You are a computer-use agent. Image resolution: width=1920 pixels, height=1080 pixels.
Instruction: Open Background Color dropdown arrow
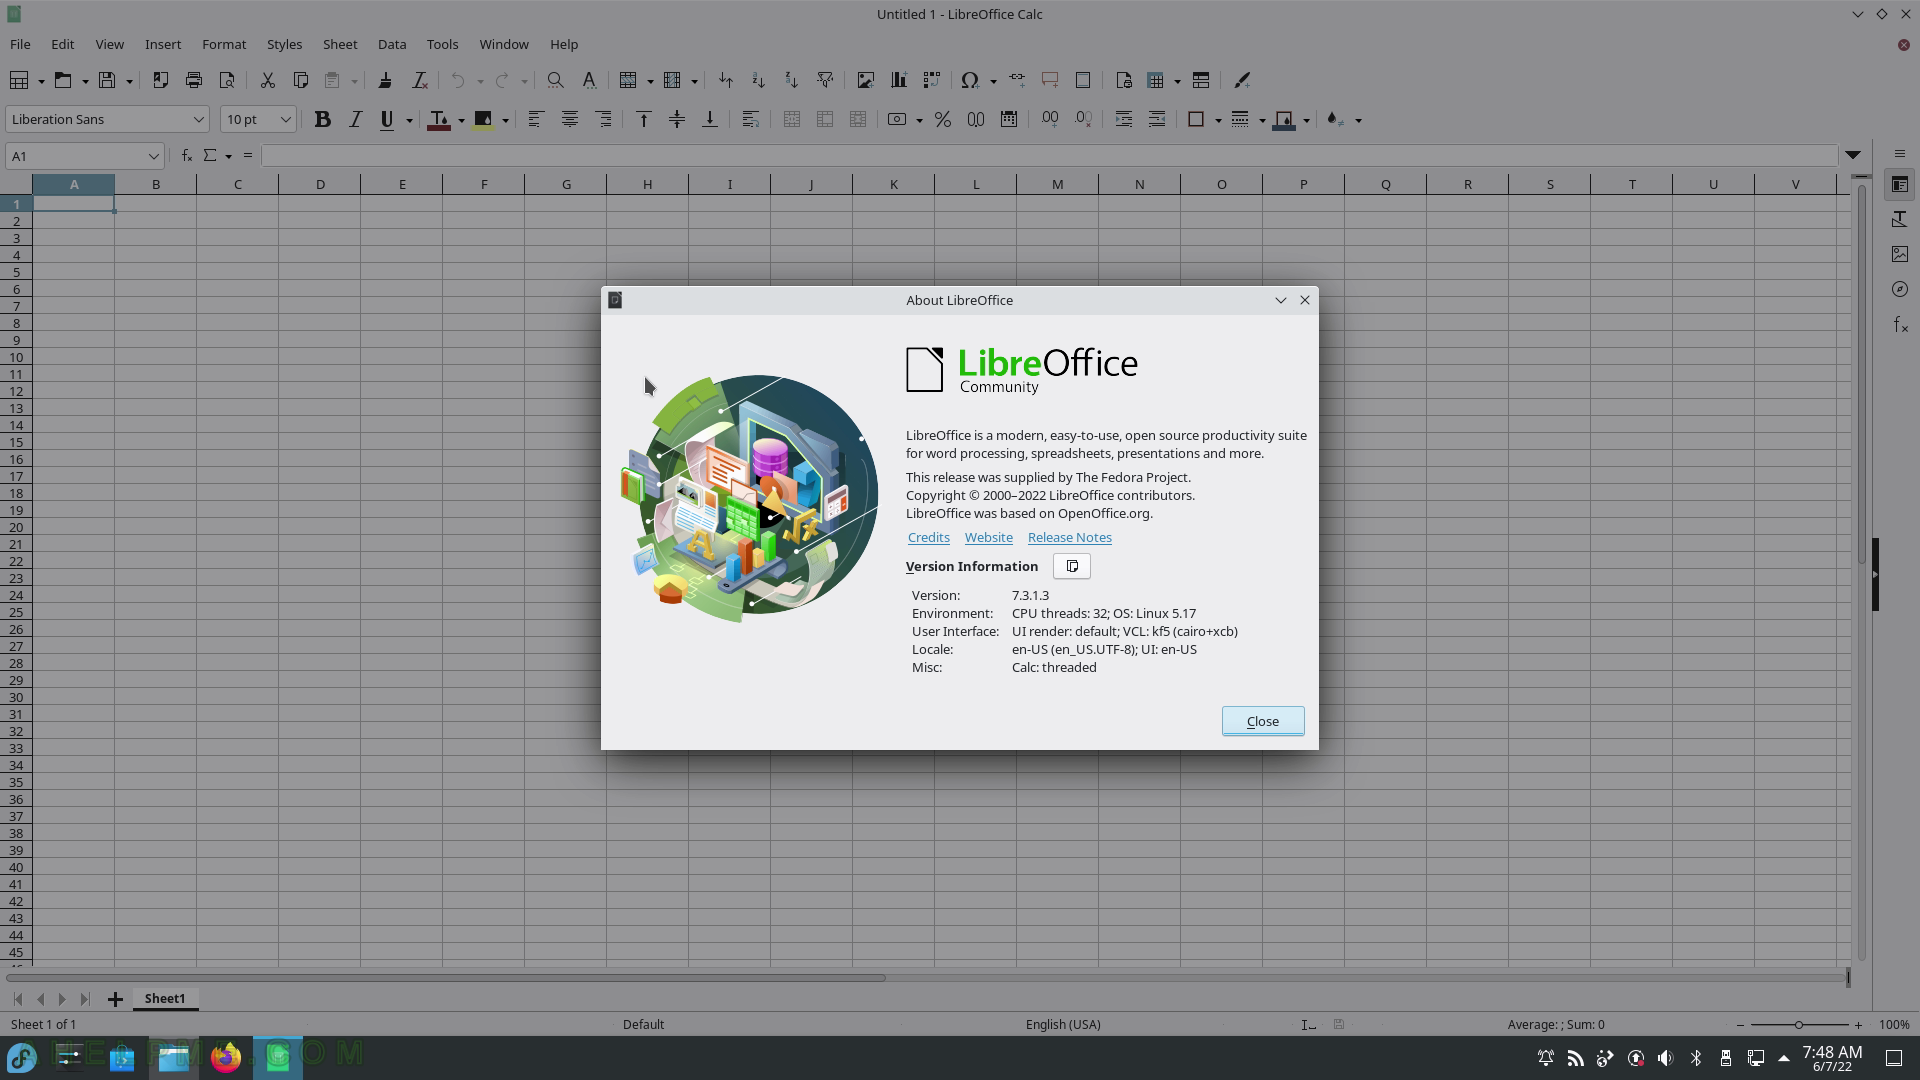[x=505, y=120]
